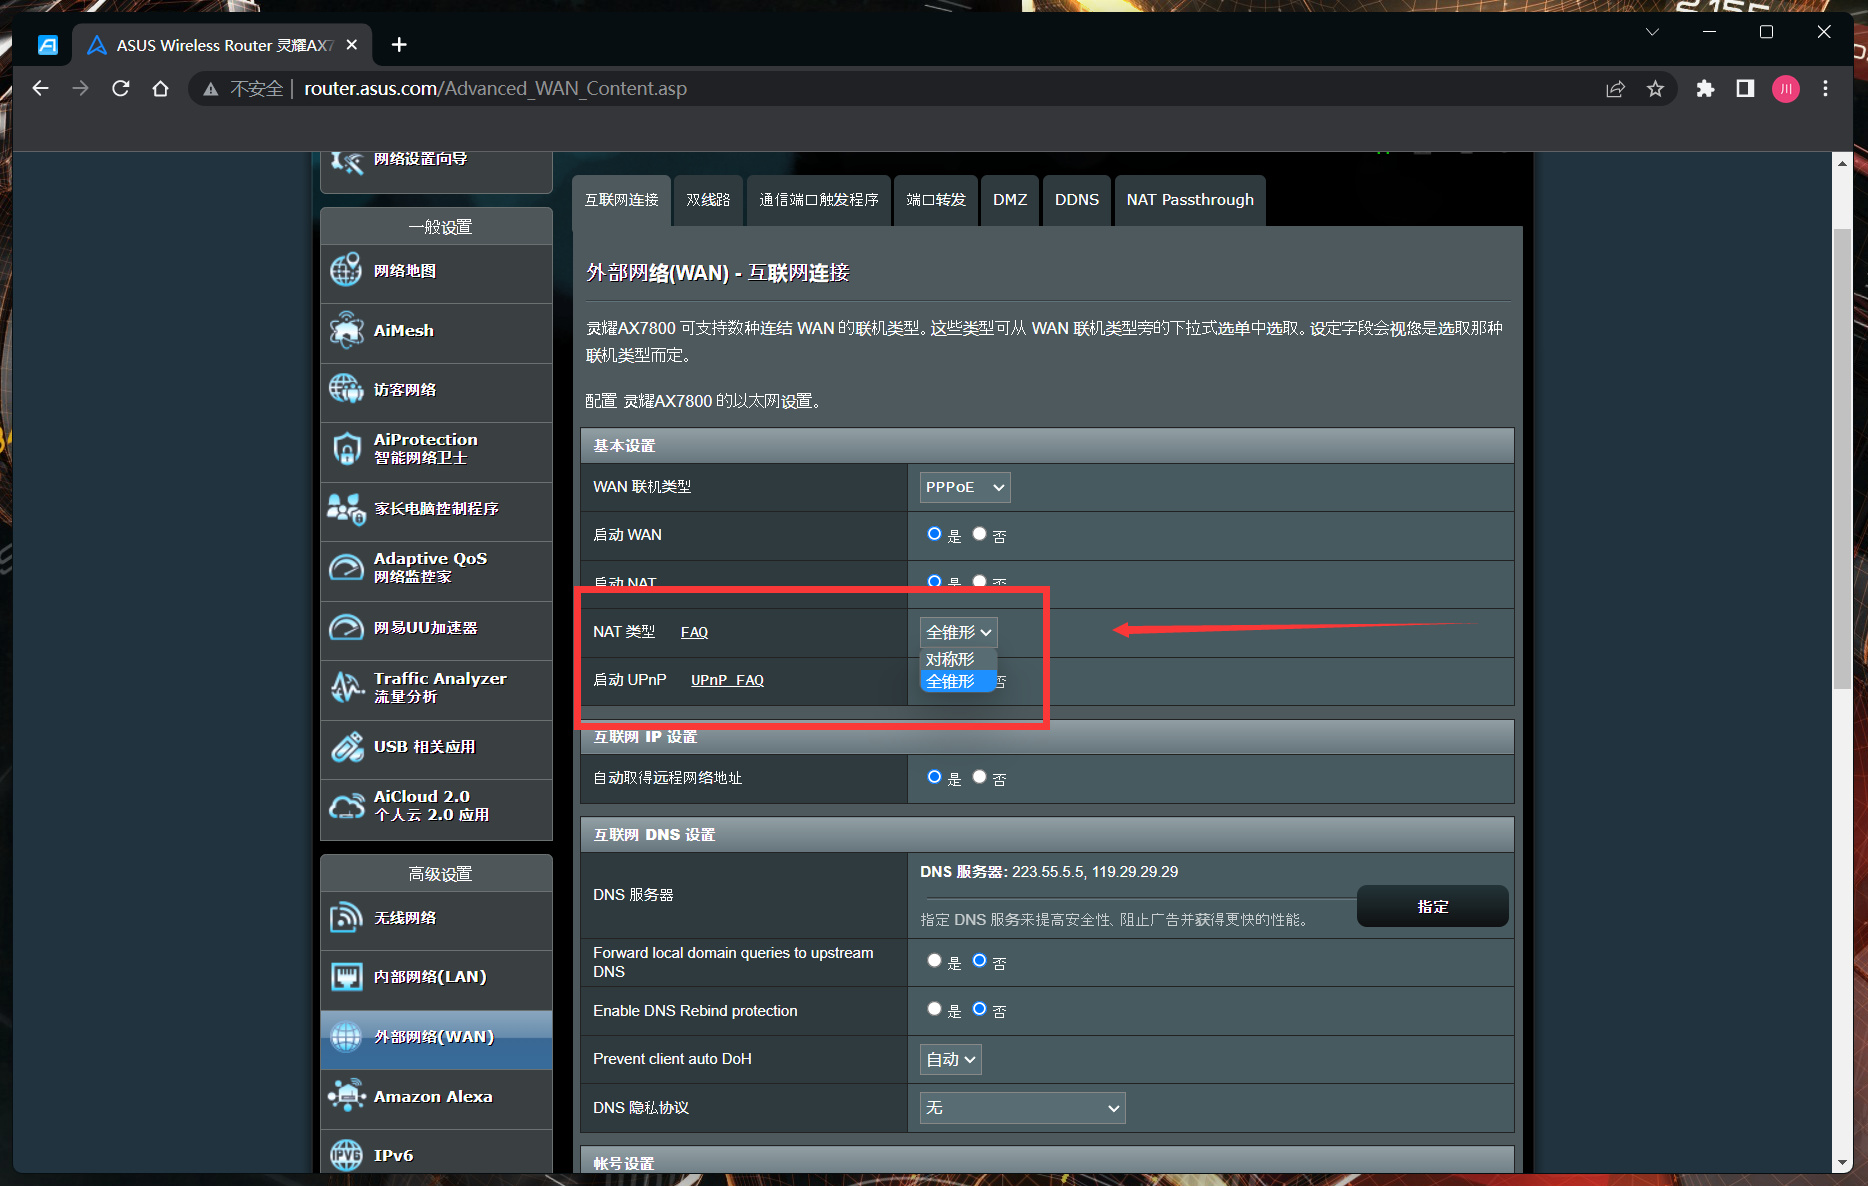Viewport: 1868px width, 1186px height.
Task: Open the WAN 联机类型 PPPoE dropdown
Action: click(x=965, y=487)
